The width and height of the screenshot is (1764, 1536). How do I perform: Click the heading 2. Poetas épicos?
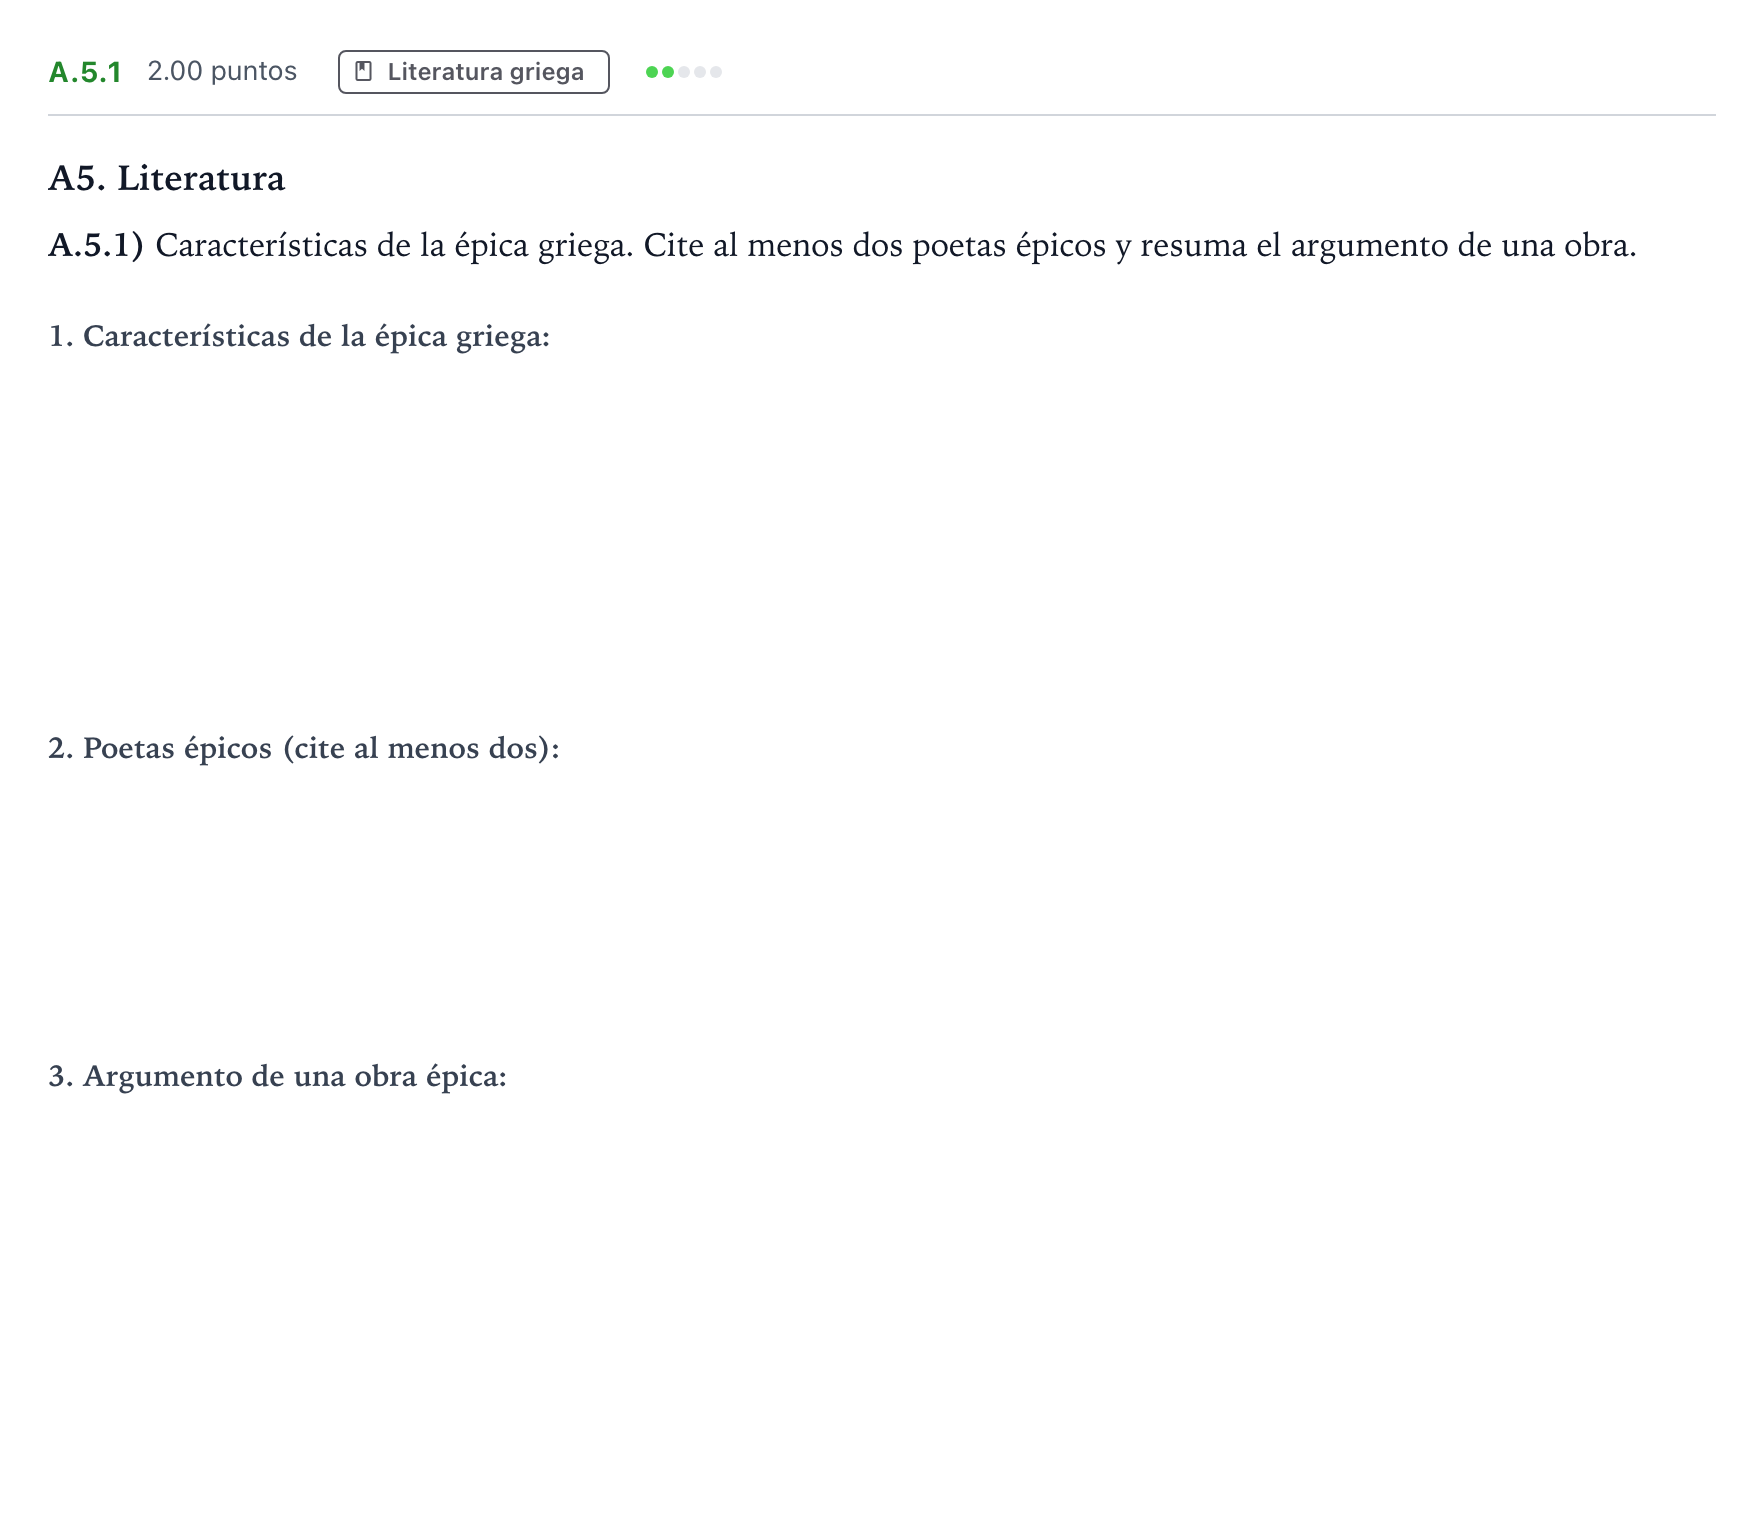click(304, 748)
